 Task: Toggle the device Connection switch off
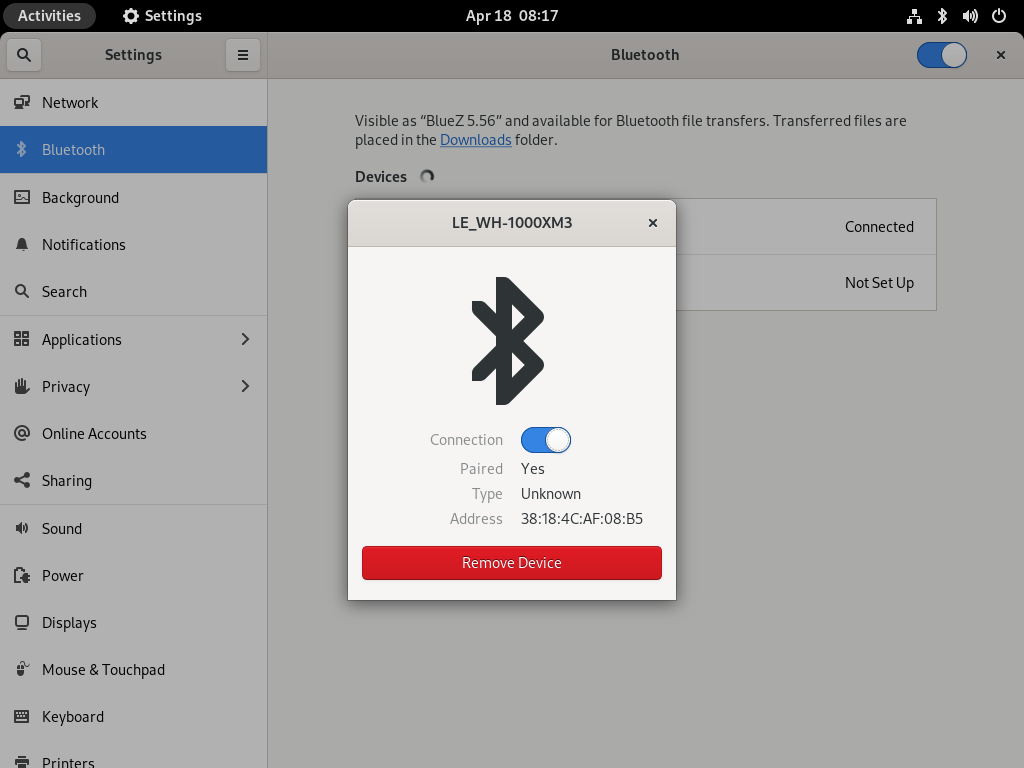click(x=545, y=440)
